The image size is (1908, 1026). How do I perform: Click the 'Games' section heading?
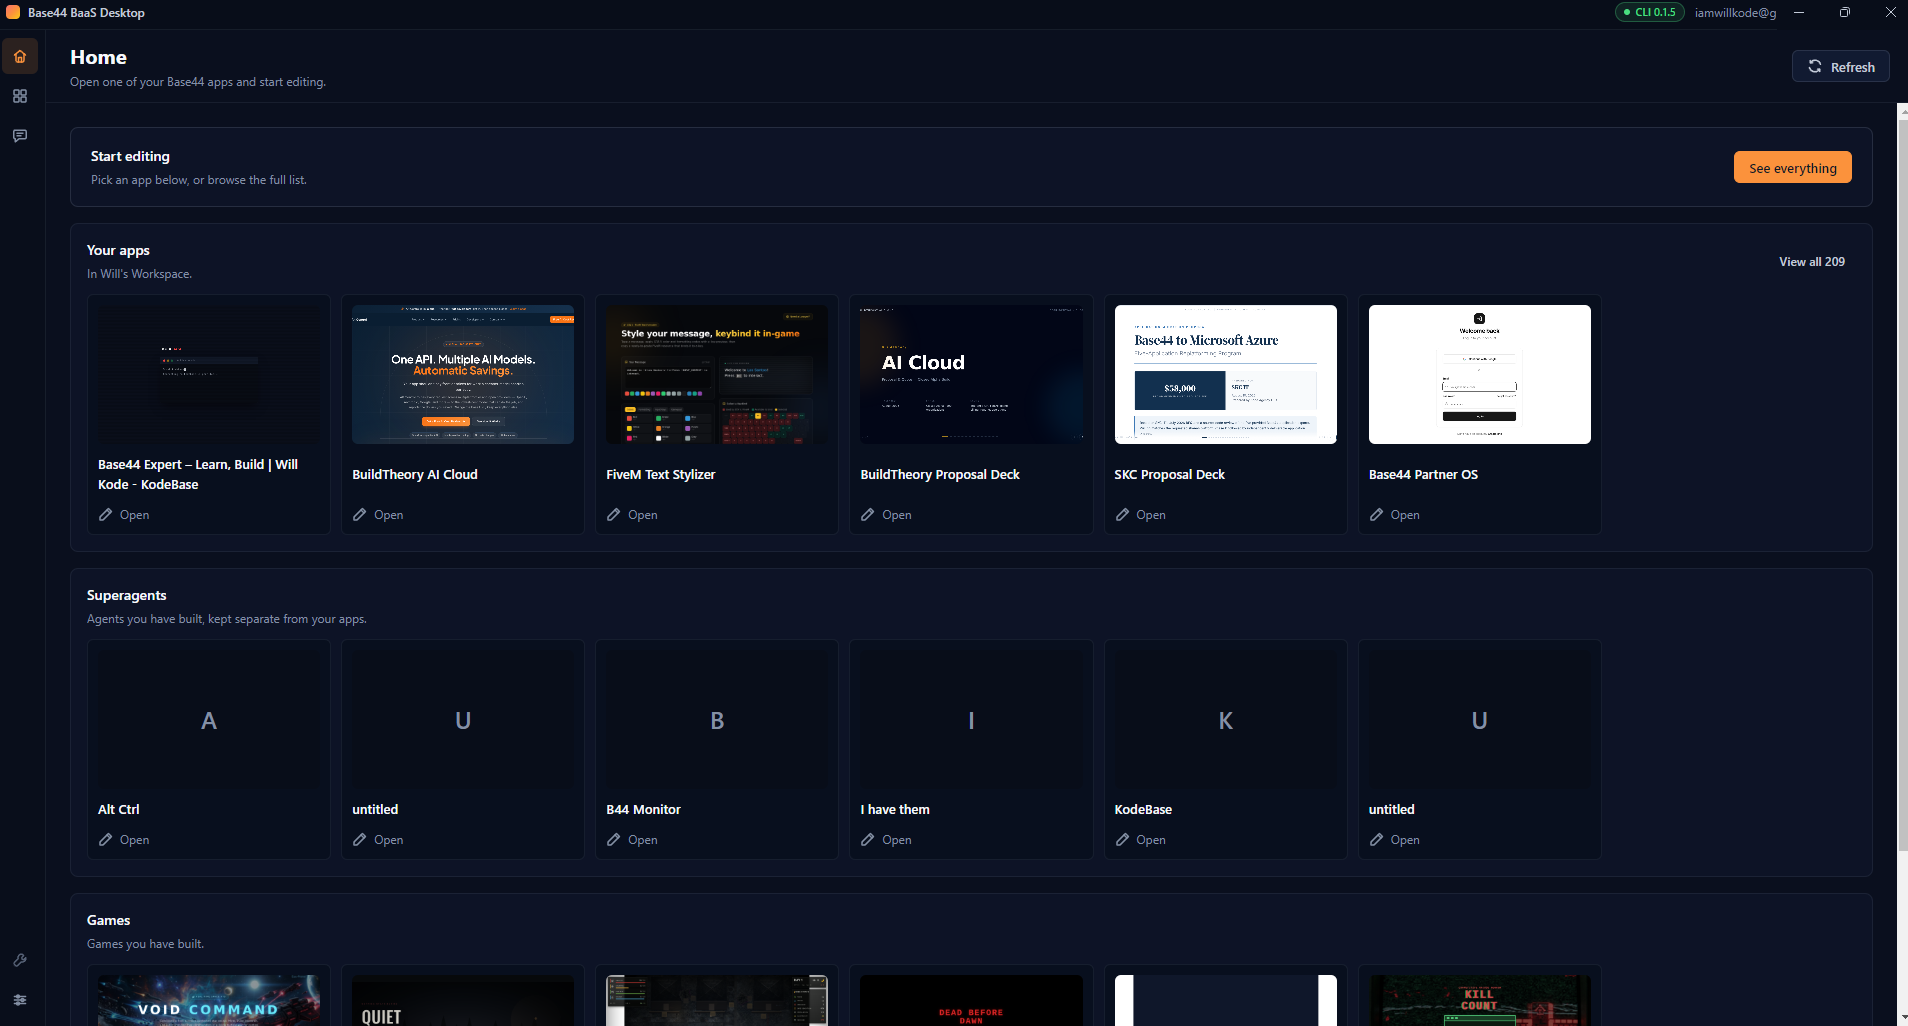(x=109, y=920)
